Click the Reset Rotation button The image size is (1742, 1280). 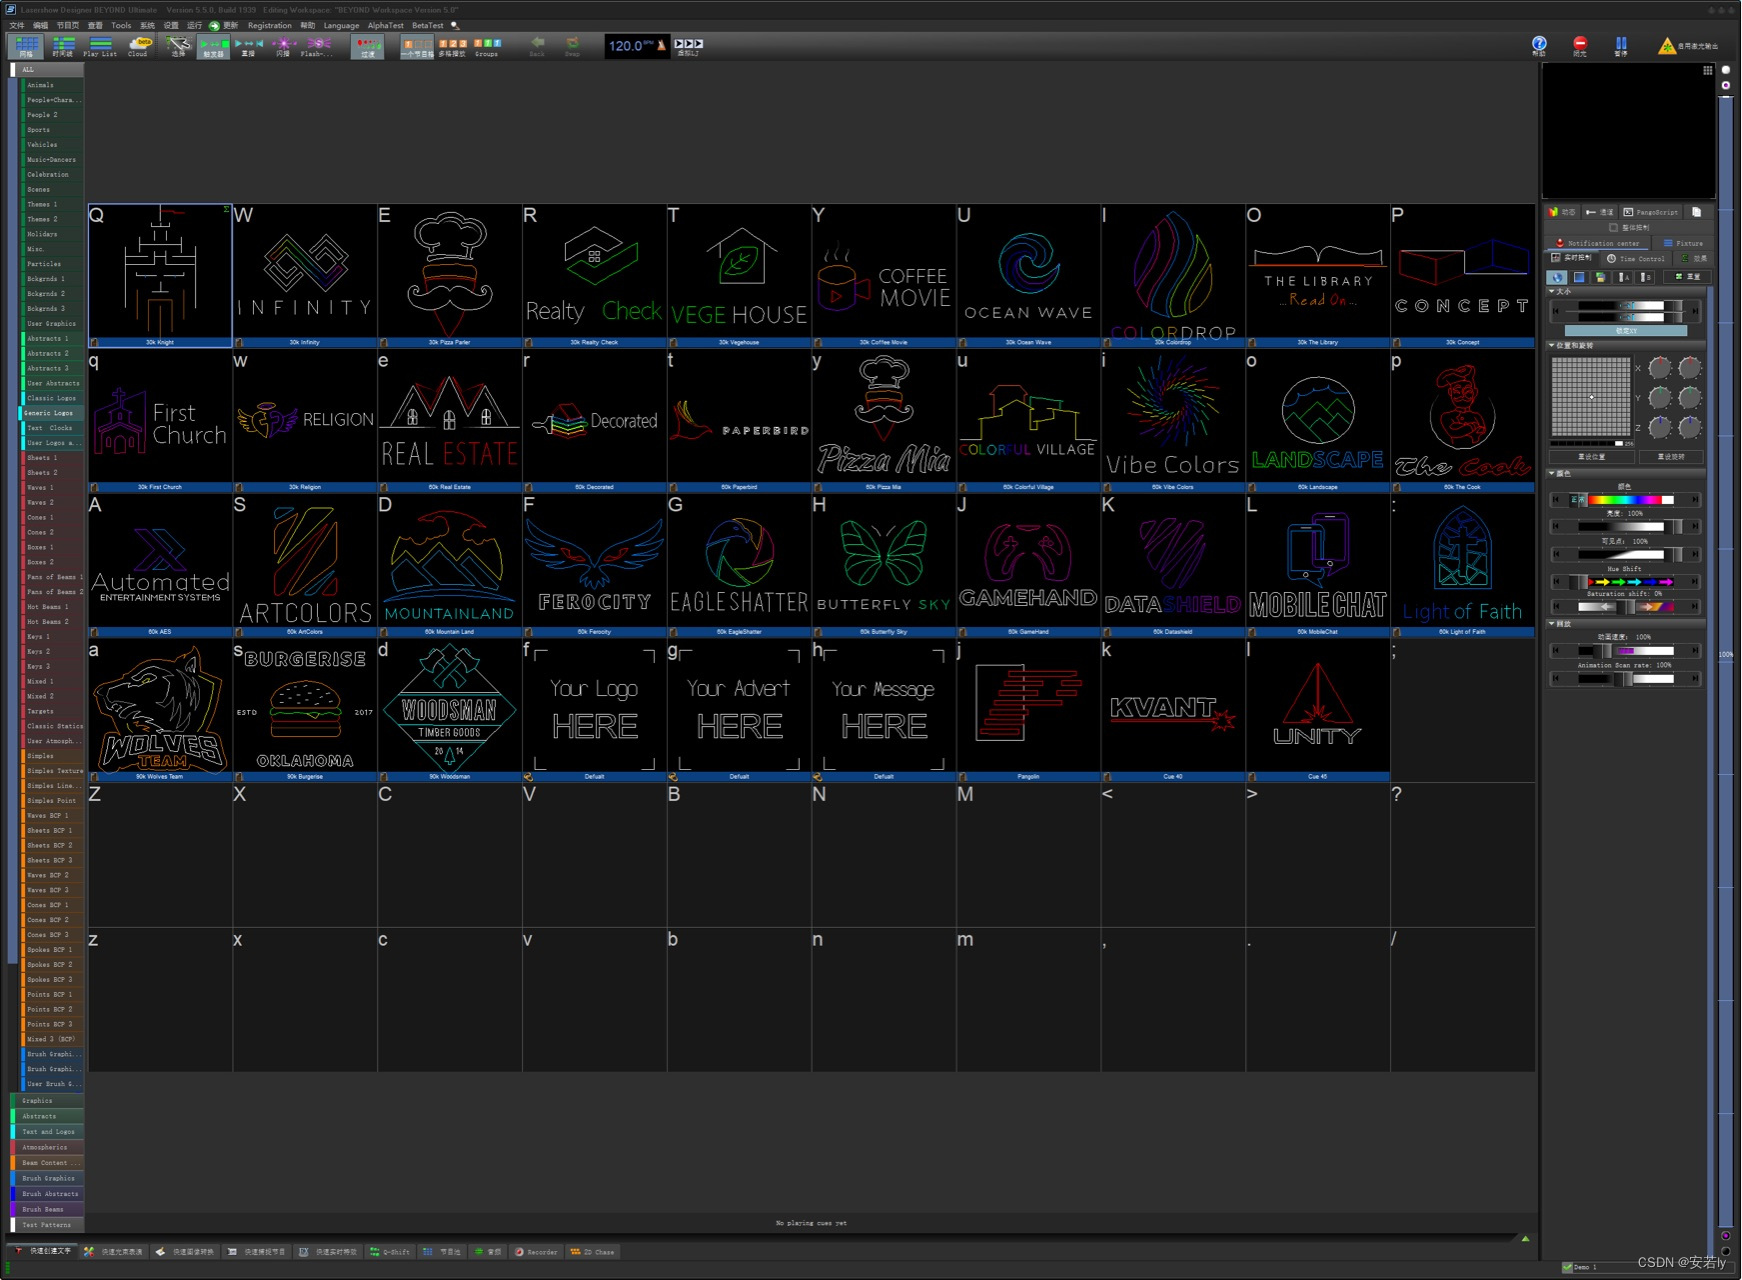click(1670, 457)
